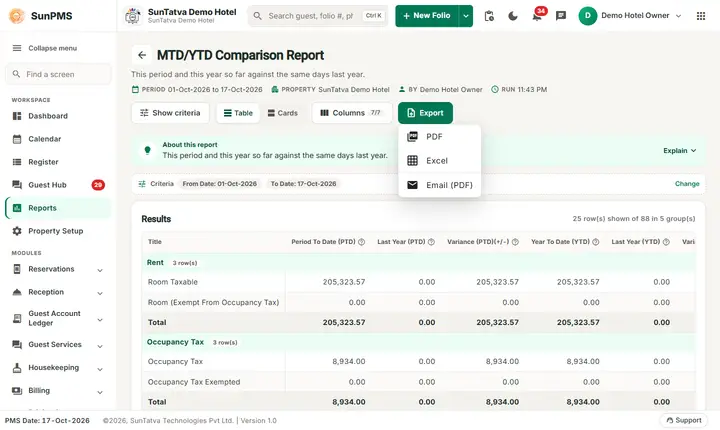Click Occupancy Tax Exempted row title
The image size is (720, 430).
point(194,382)
